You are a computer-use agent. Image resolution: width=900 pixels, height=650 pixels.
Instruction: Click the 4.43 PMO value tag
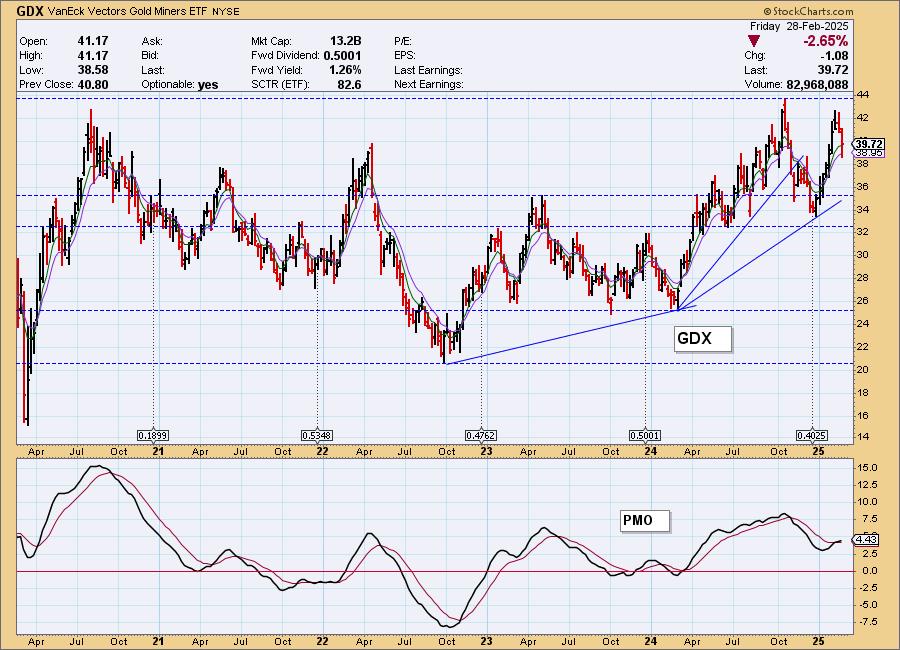[866, 539]
